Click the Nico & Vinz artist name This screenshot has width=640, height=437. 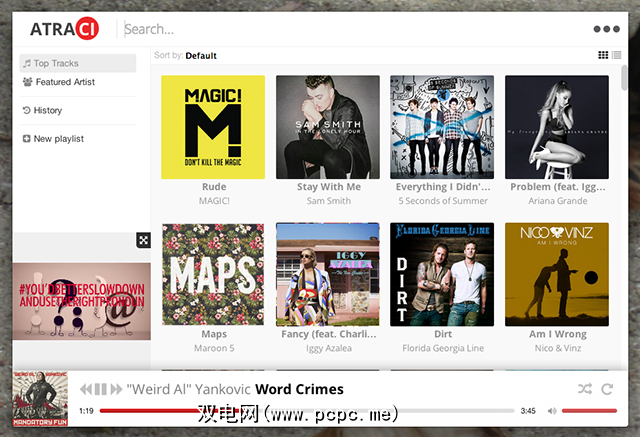coord(558,348)
